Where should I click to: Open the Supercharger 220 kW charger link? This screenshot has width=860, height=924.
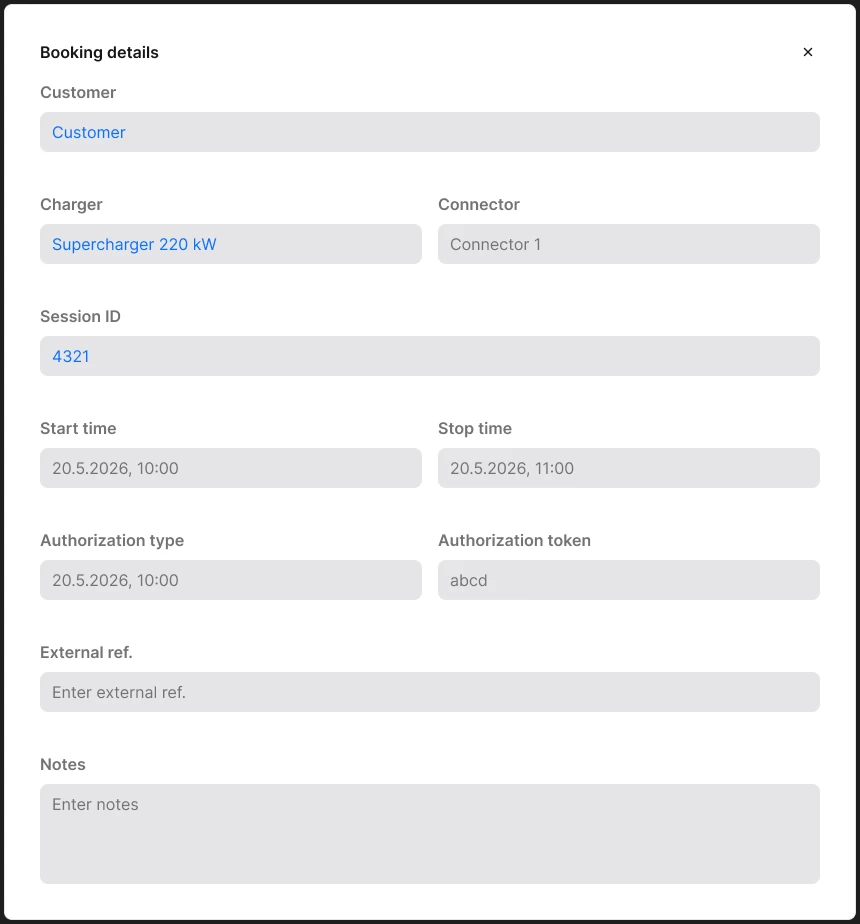coord(134,244)
